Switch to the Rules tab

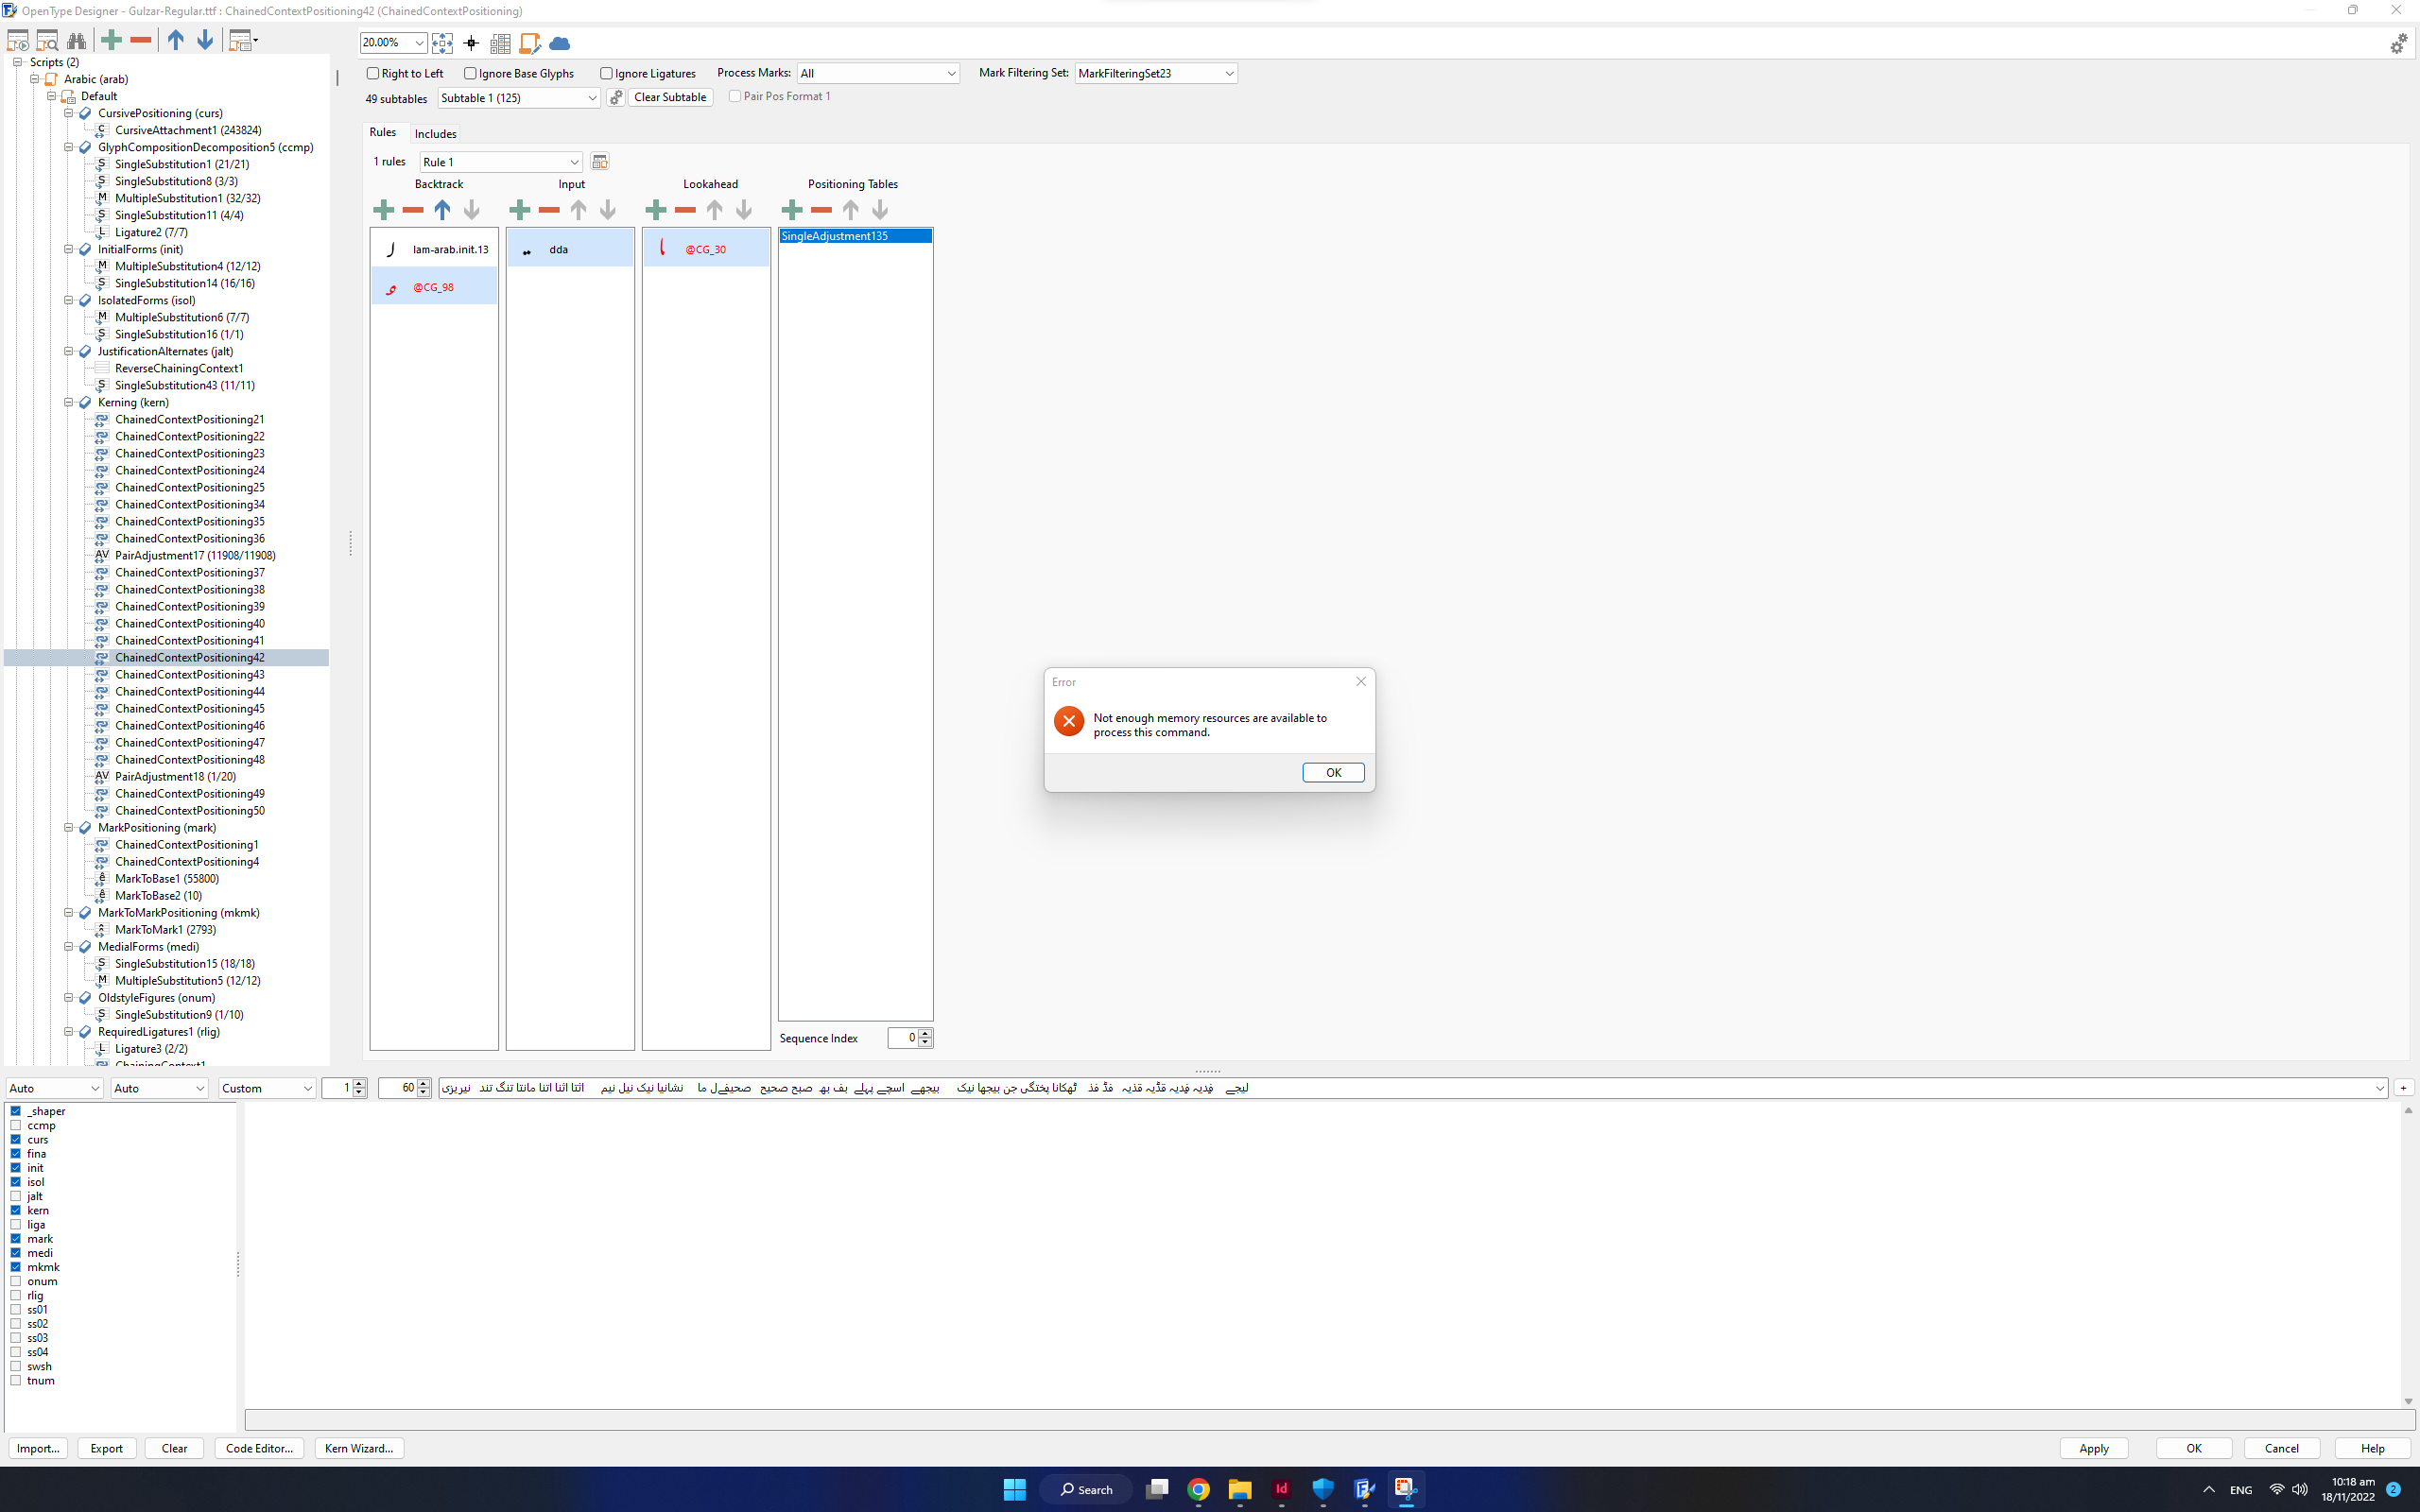(x=383, y=132)
